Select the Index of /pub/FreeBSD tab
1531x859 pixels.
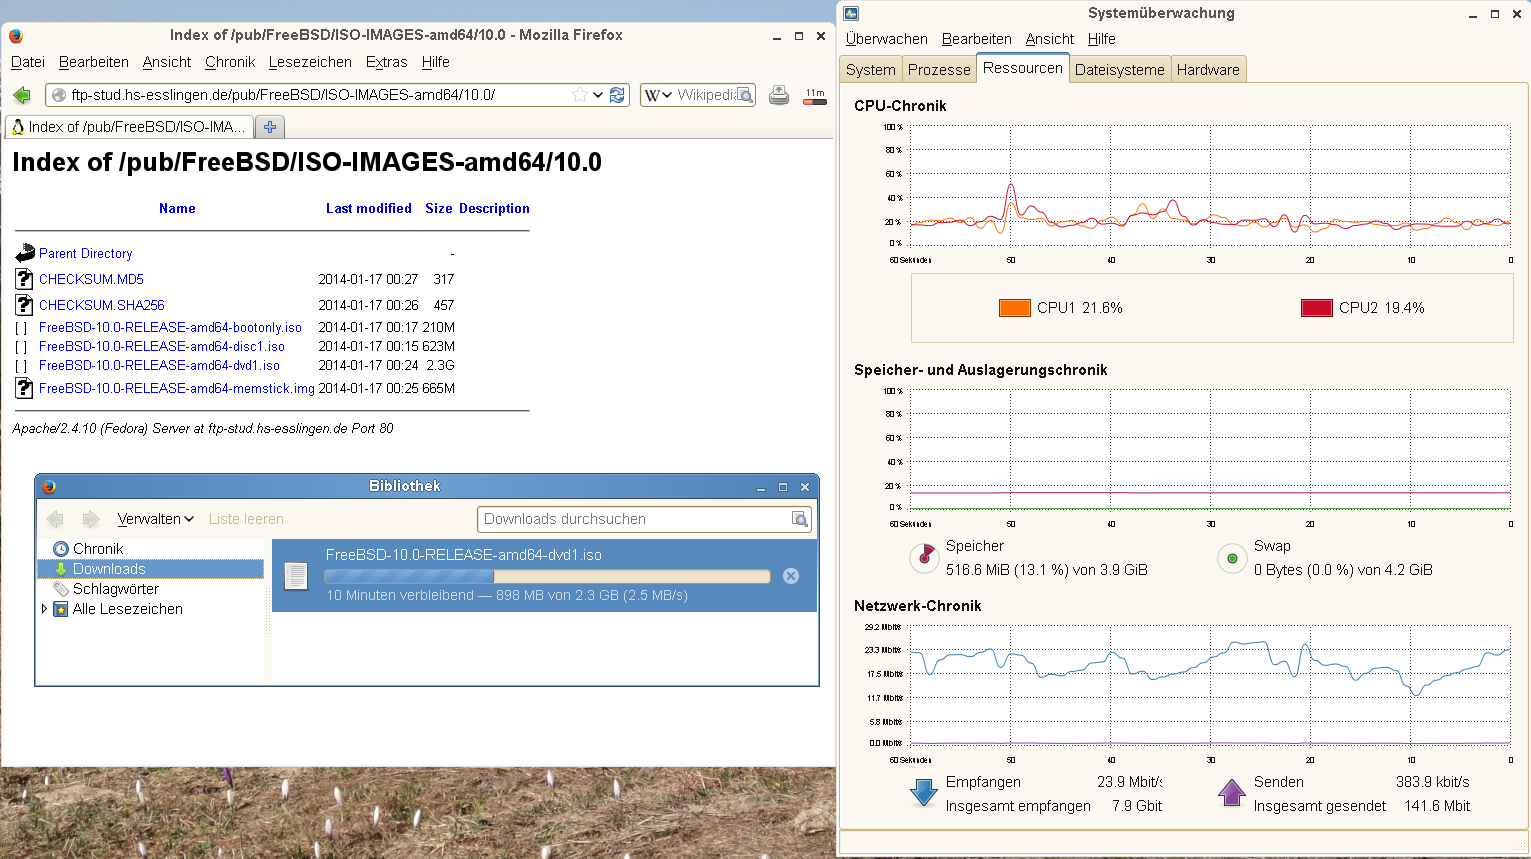[x=129, y=127]
